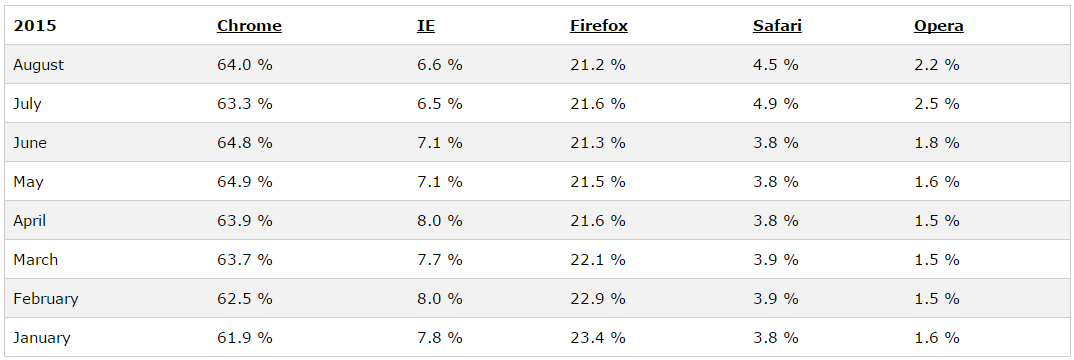
Task: Select the June row label
Action: click(x=29, y=143)
